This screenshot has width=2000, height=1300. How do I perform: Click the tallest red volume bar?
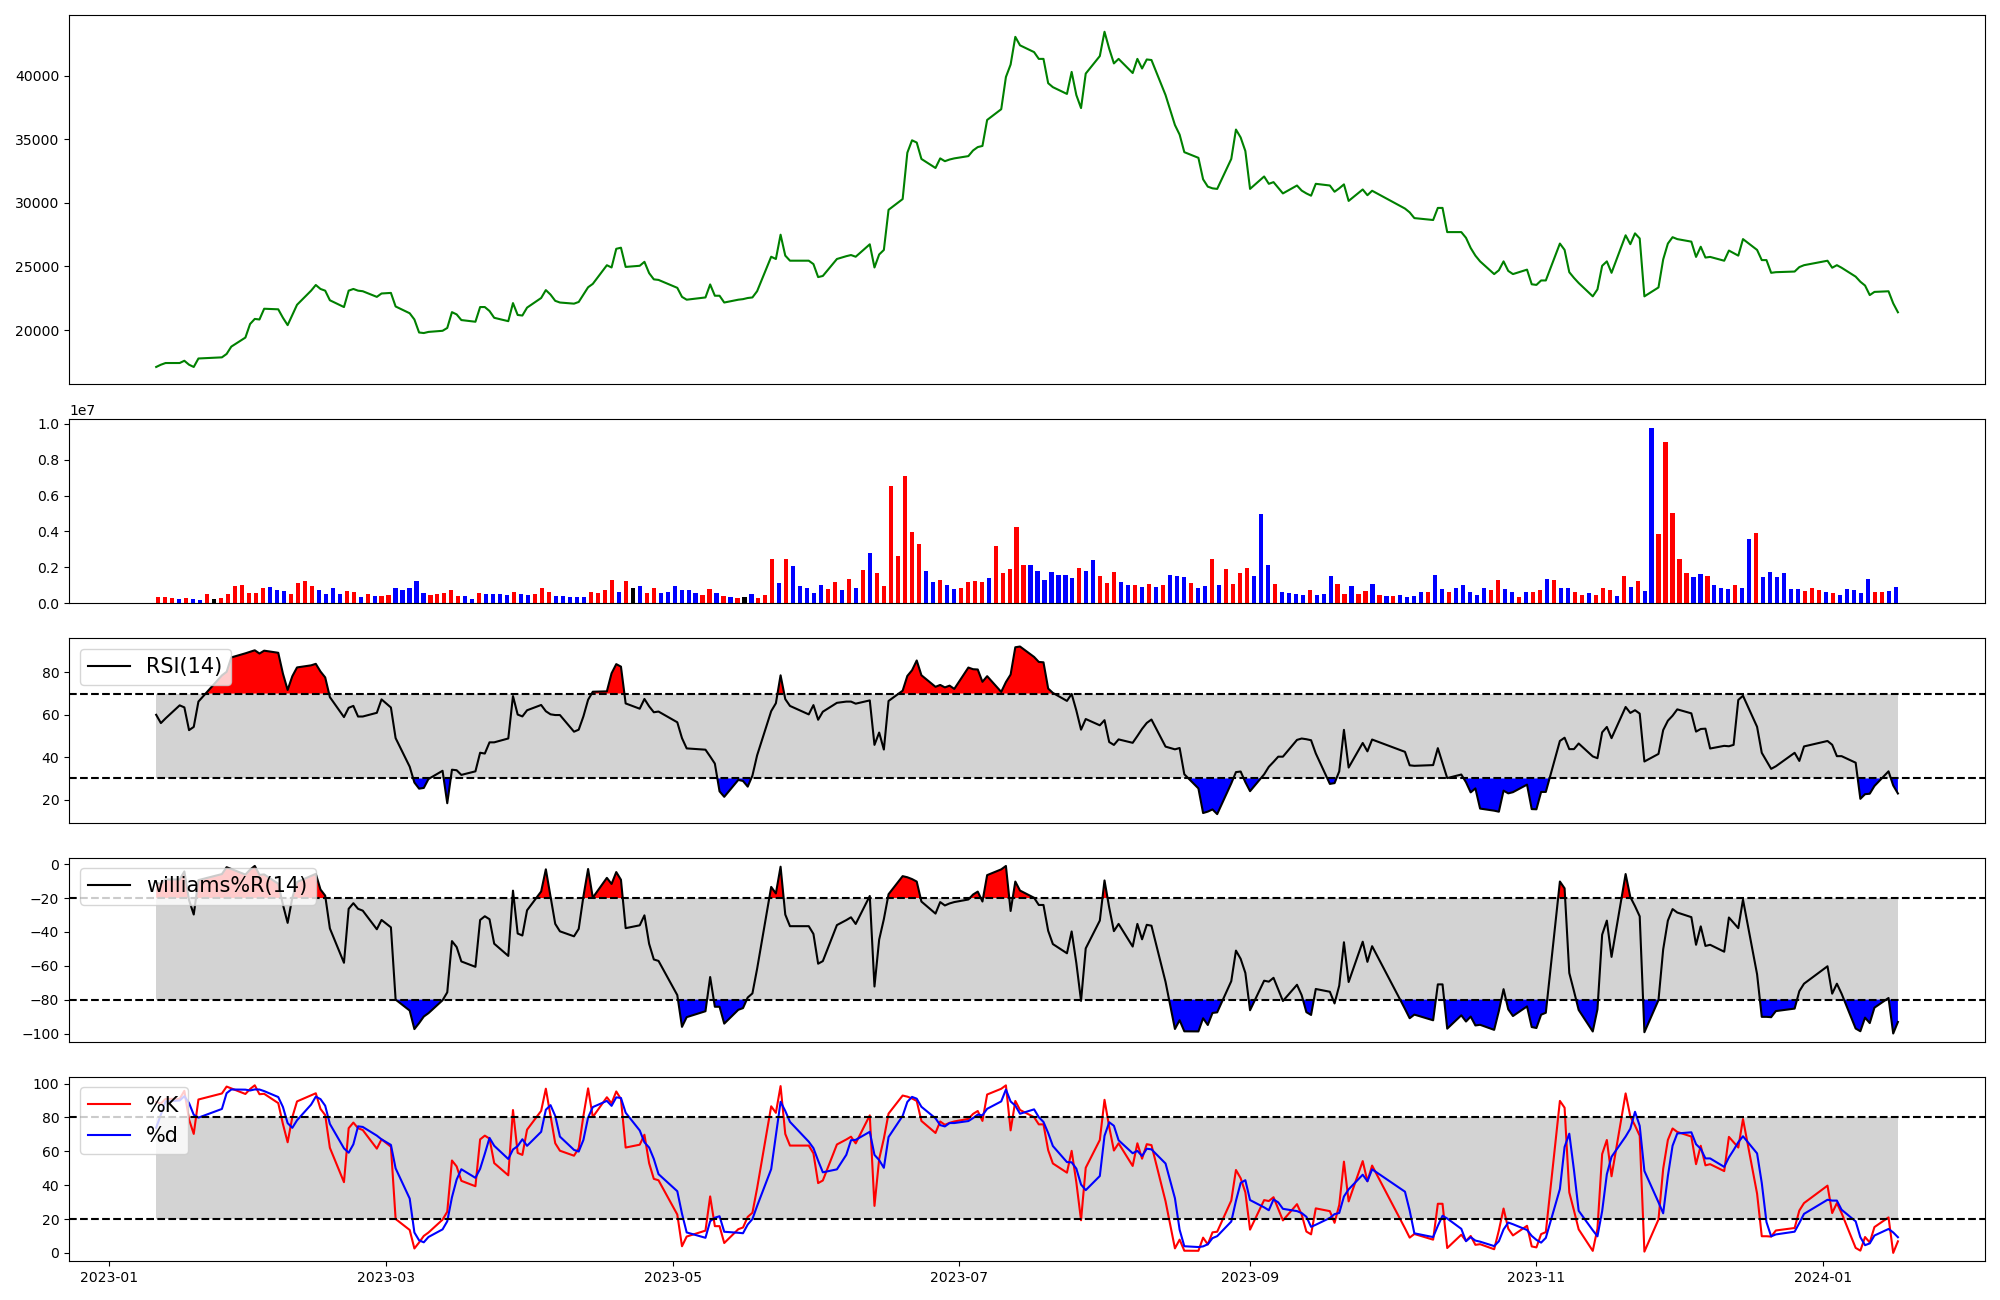click(x=1665, y=522)
